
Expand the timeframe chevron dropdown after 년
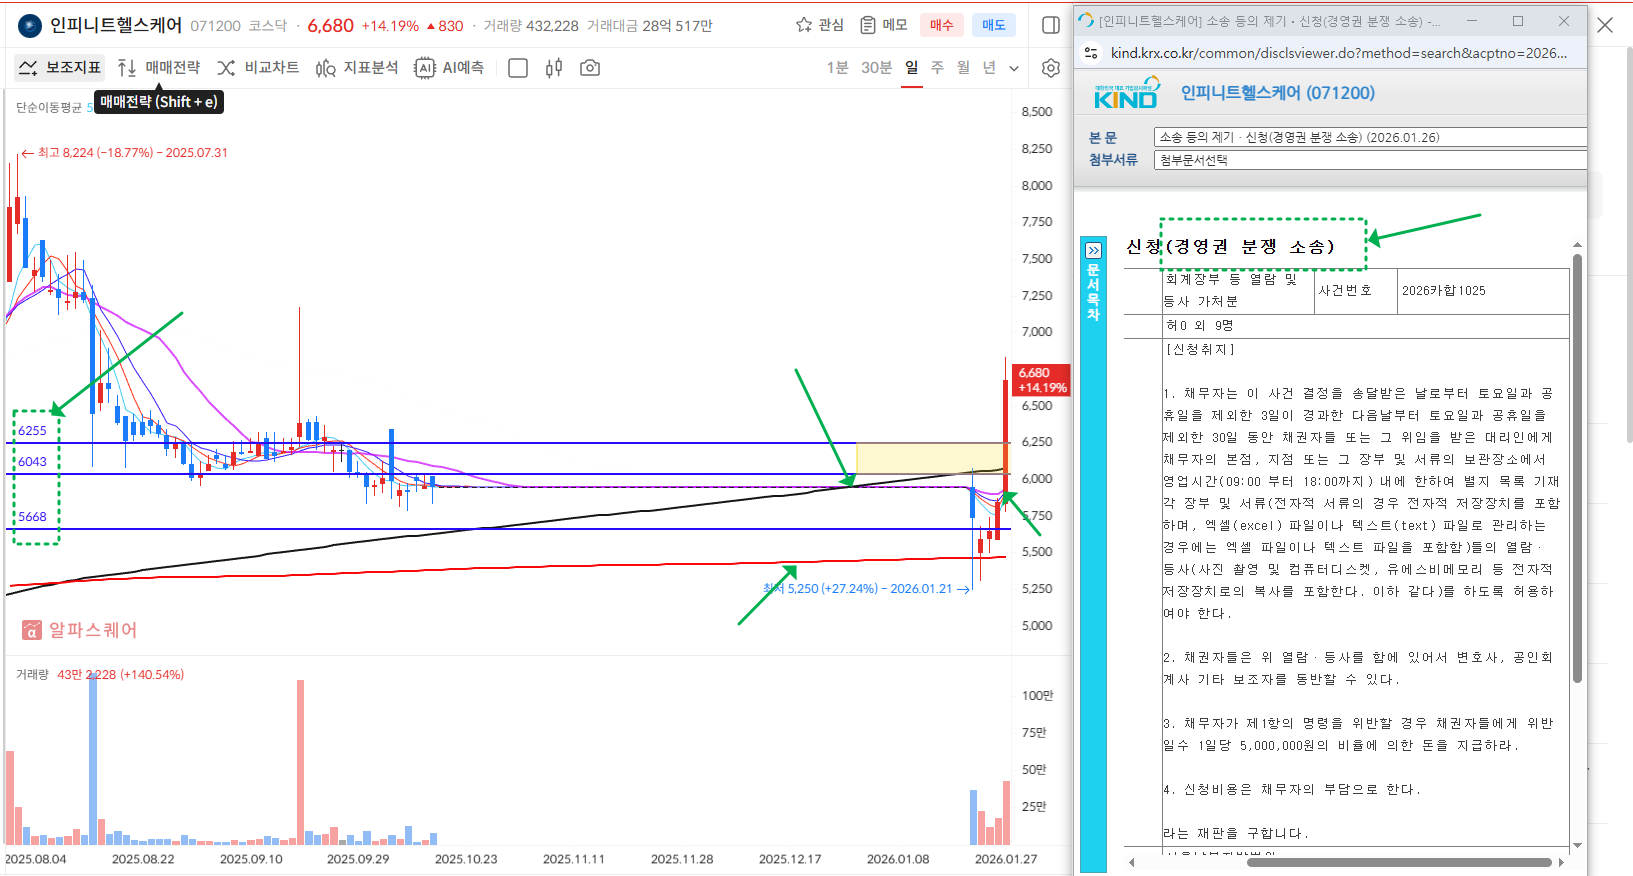pyautogui.click(x=1014, y=68)
